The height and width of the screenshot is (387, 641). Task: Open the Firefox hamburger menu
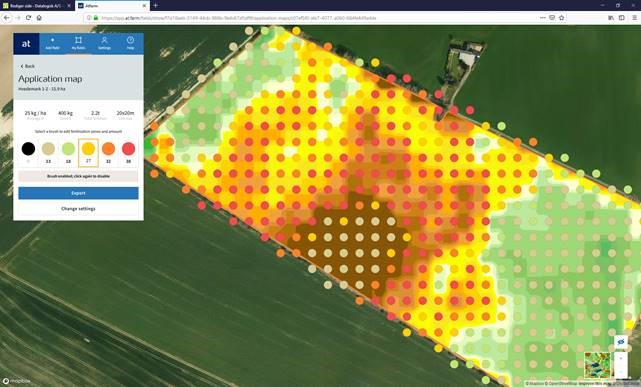click(x=634, y=18)
